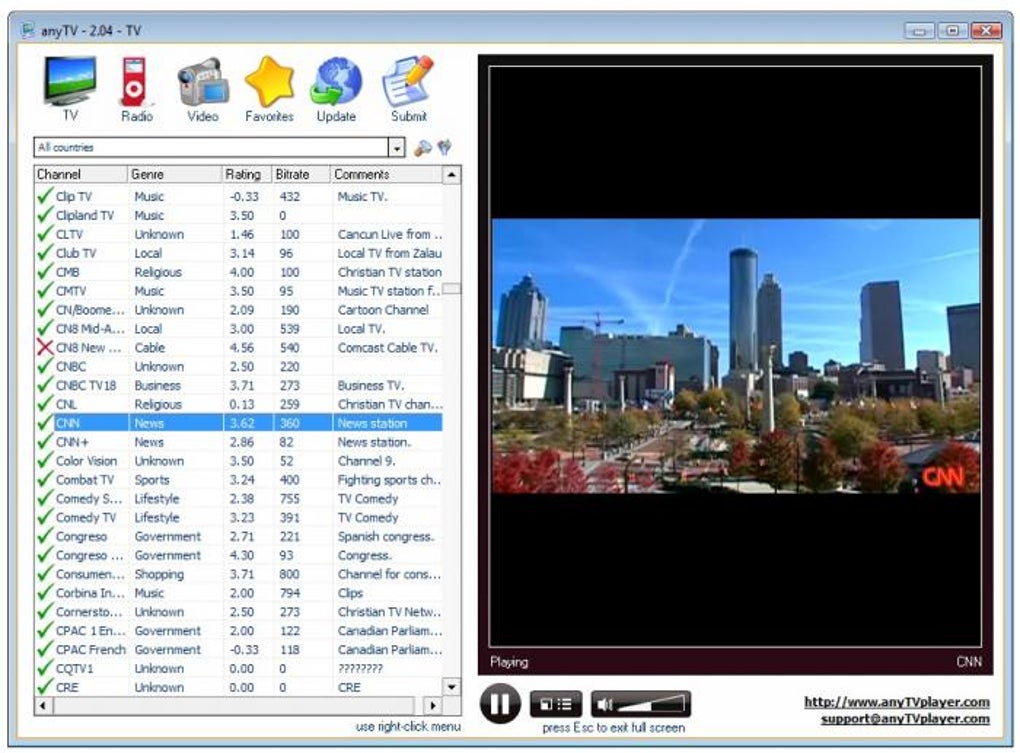Select the Color Vision channel
The image size is (1020, 753).
tap(239, 460)
